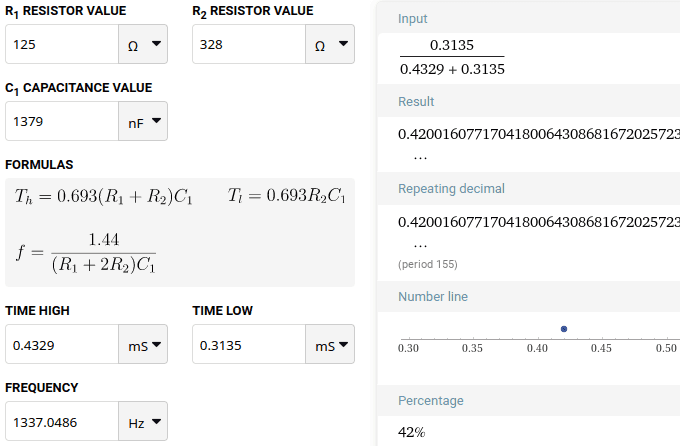This screenshot has height=446, width=680.
Task: Click the C1 CAPACITANCE VALUE label
Action: point(78,89)
